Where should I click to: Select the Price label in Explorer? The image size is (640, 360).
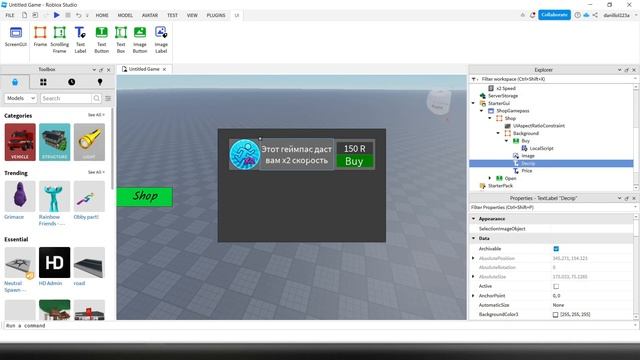[x=527, y=171]
